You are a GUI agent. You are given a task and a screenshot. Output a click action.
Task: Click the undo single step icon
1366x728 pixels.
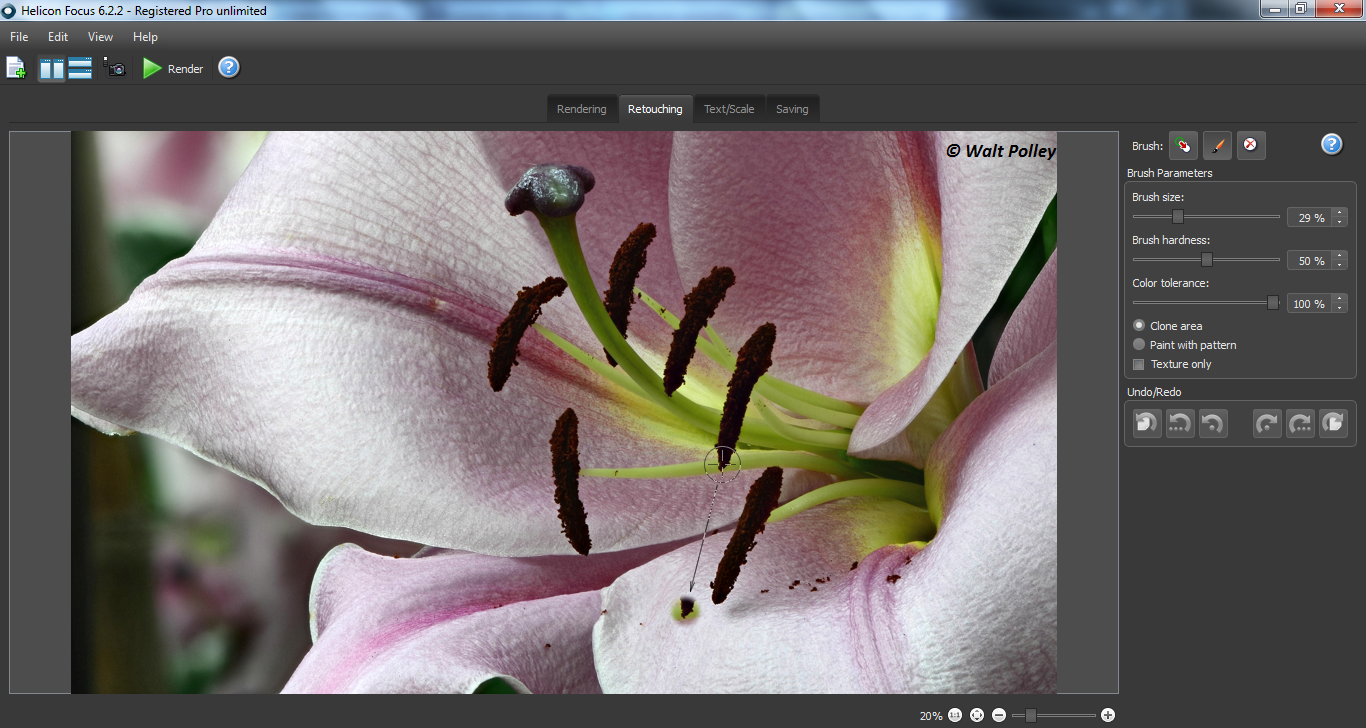tap(1213, 423)
